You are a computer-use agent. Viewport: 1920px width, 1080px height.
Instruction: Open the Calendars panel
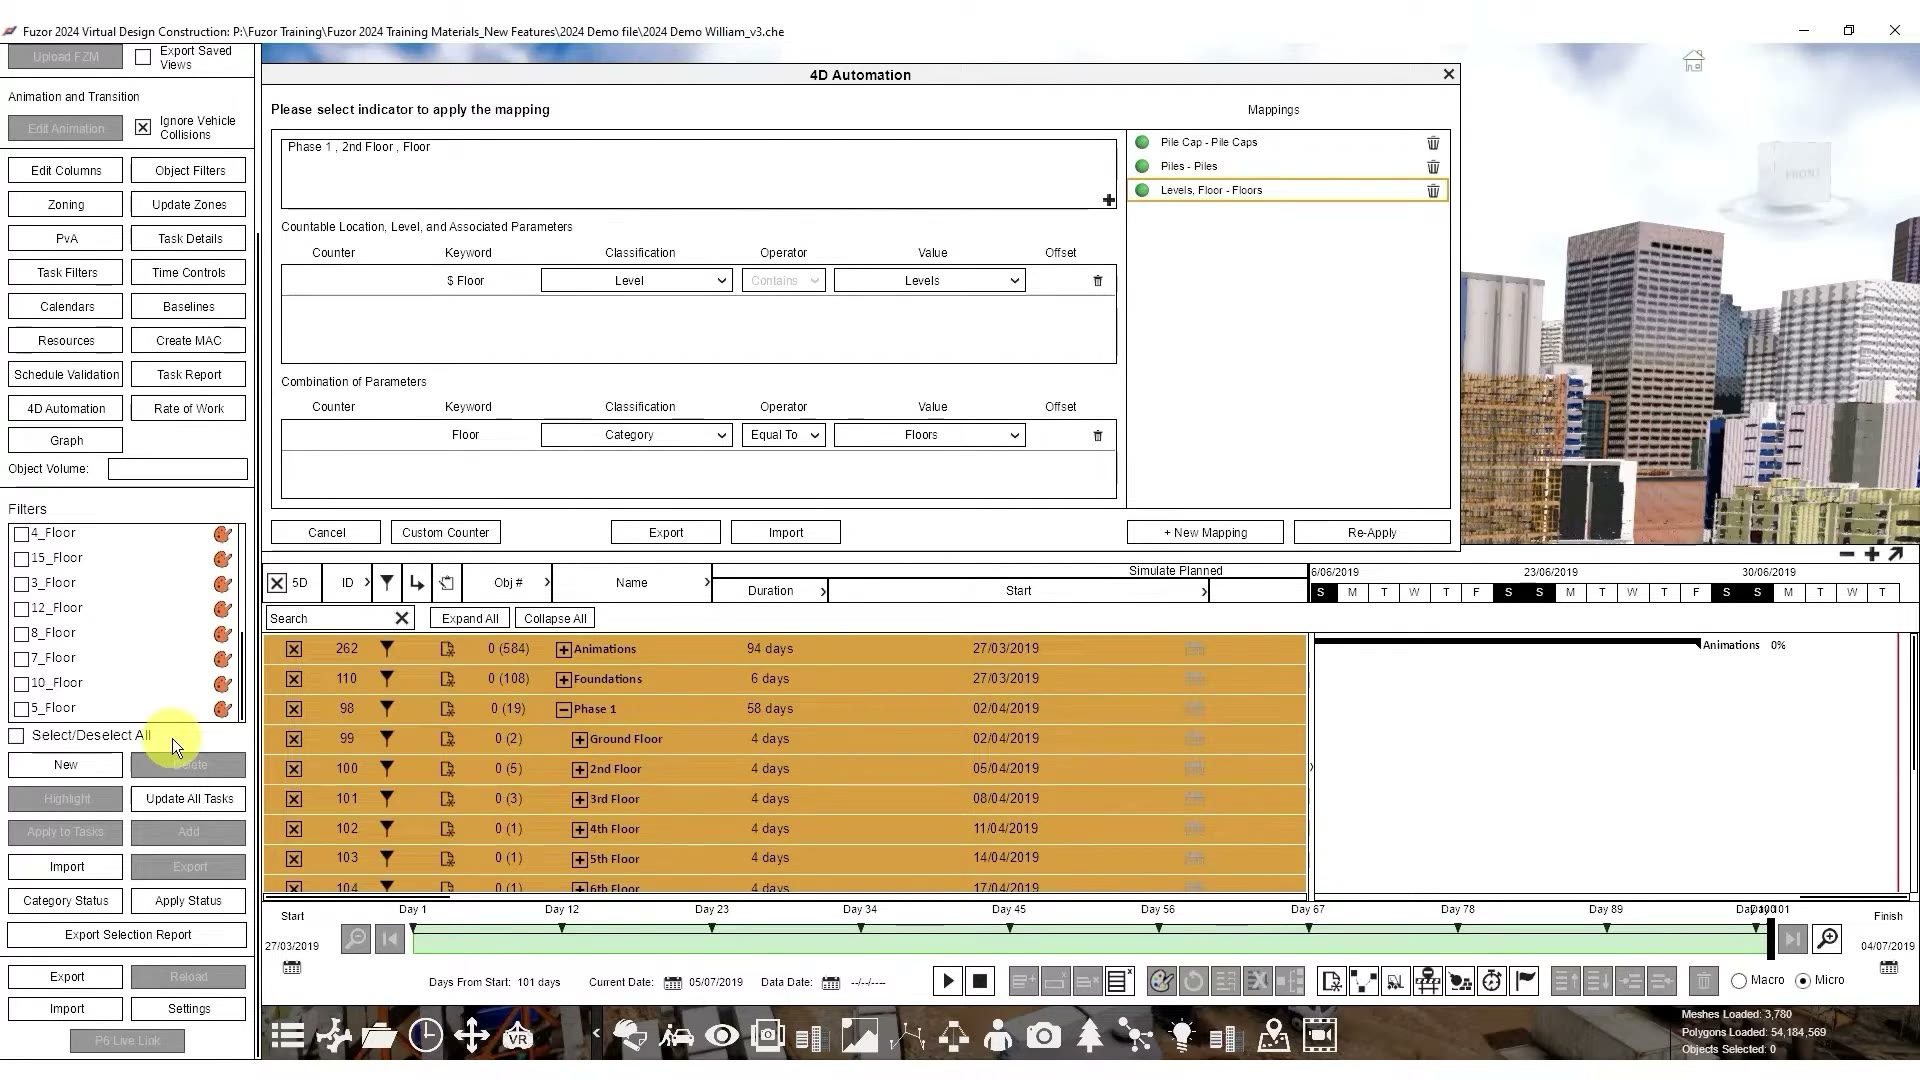[66, 307]
